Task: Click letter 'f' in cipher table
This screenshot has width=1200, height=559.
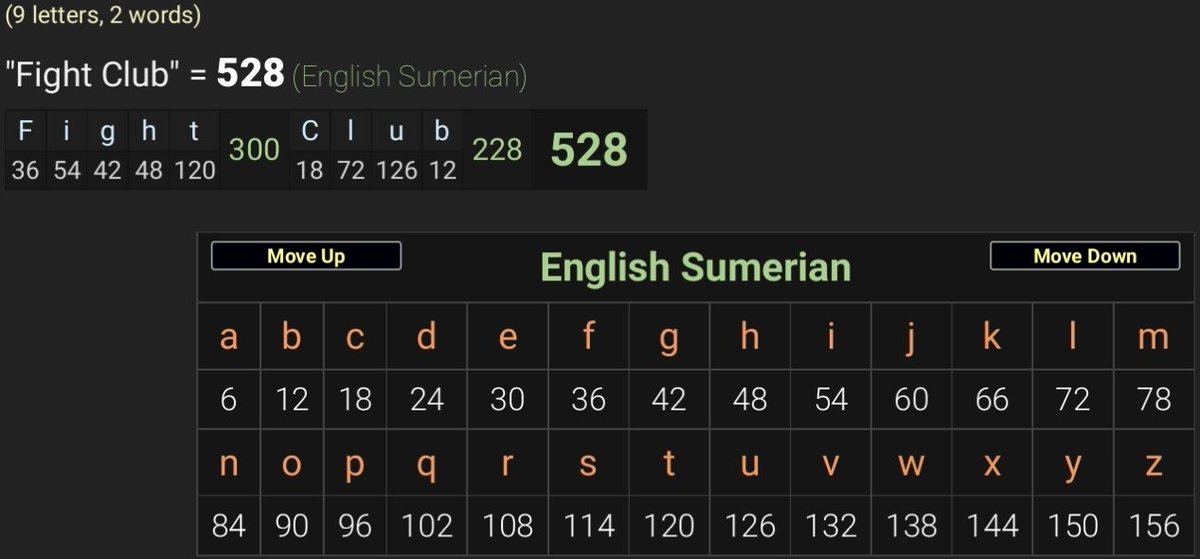Action: (588, 337)
